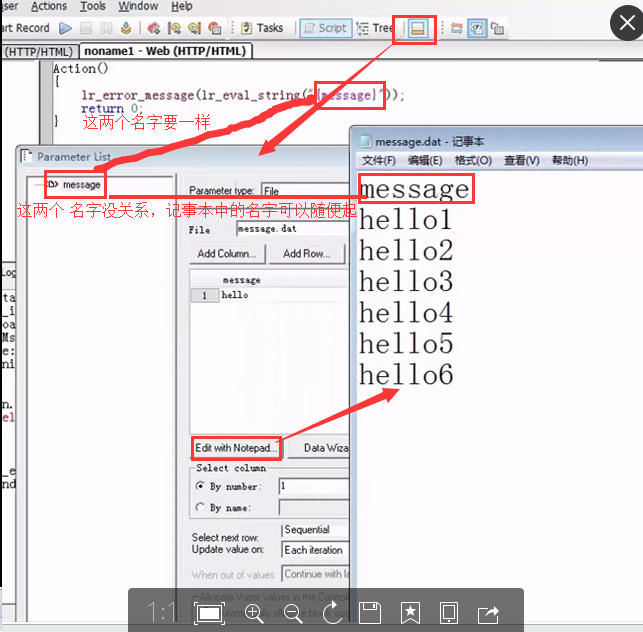643x632 pixels.
Task: Open When out of values dropdown
Action: (x=316, y=574)
